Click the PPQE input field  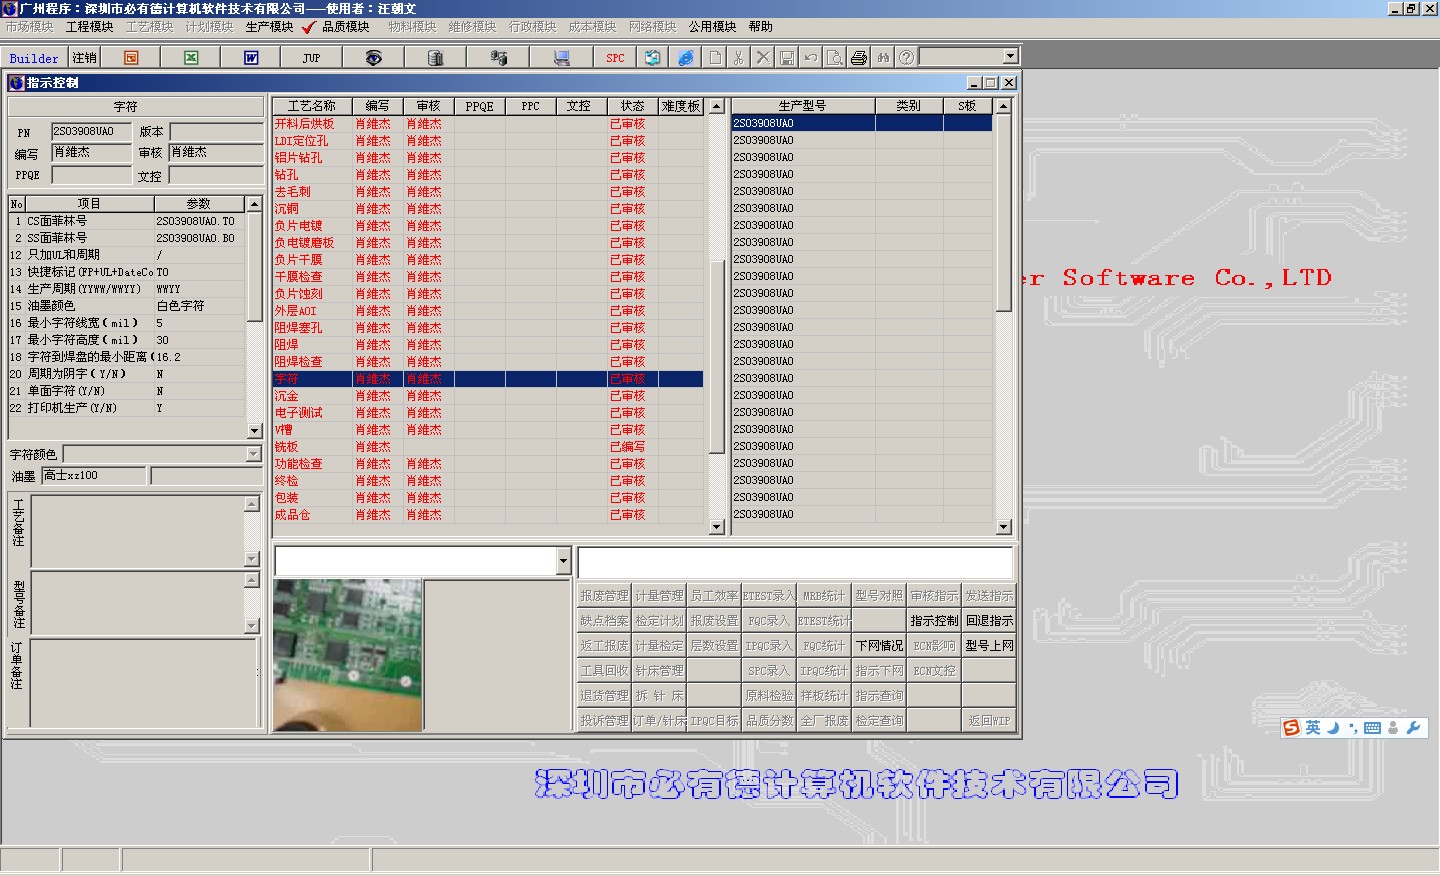tap(91, 175)
